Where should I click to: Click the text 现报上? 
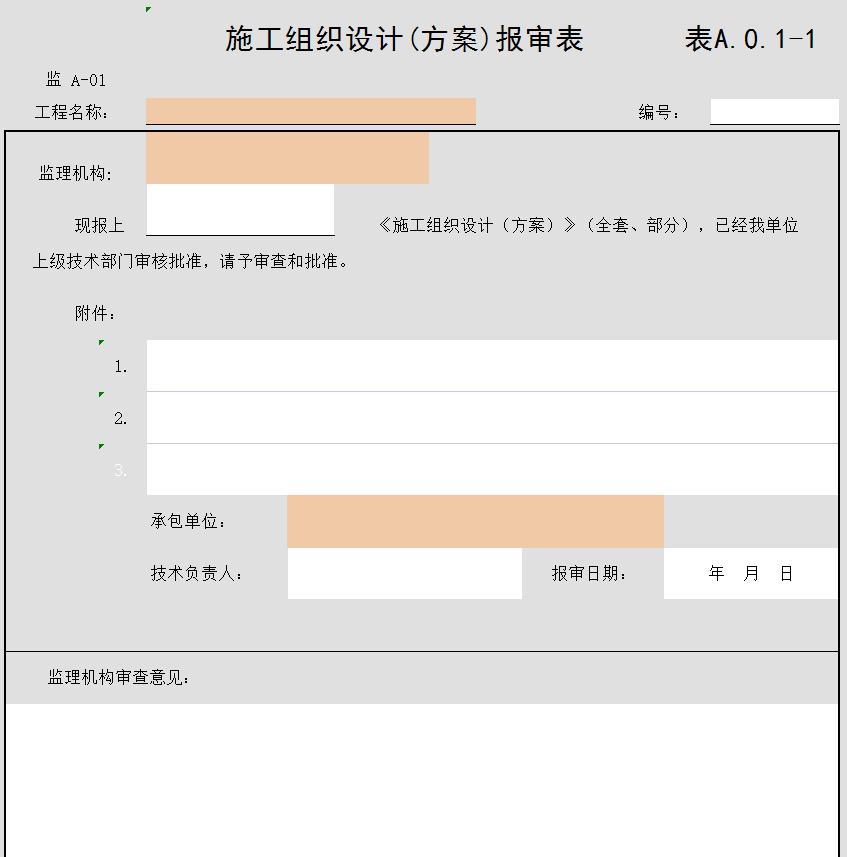99,225
